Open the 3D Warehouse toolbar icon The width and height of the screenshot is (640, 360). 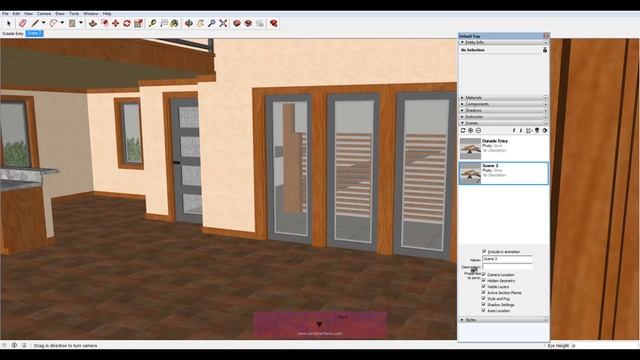click(237, 23)
